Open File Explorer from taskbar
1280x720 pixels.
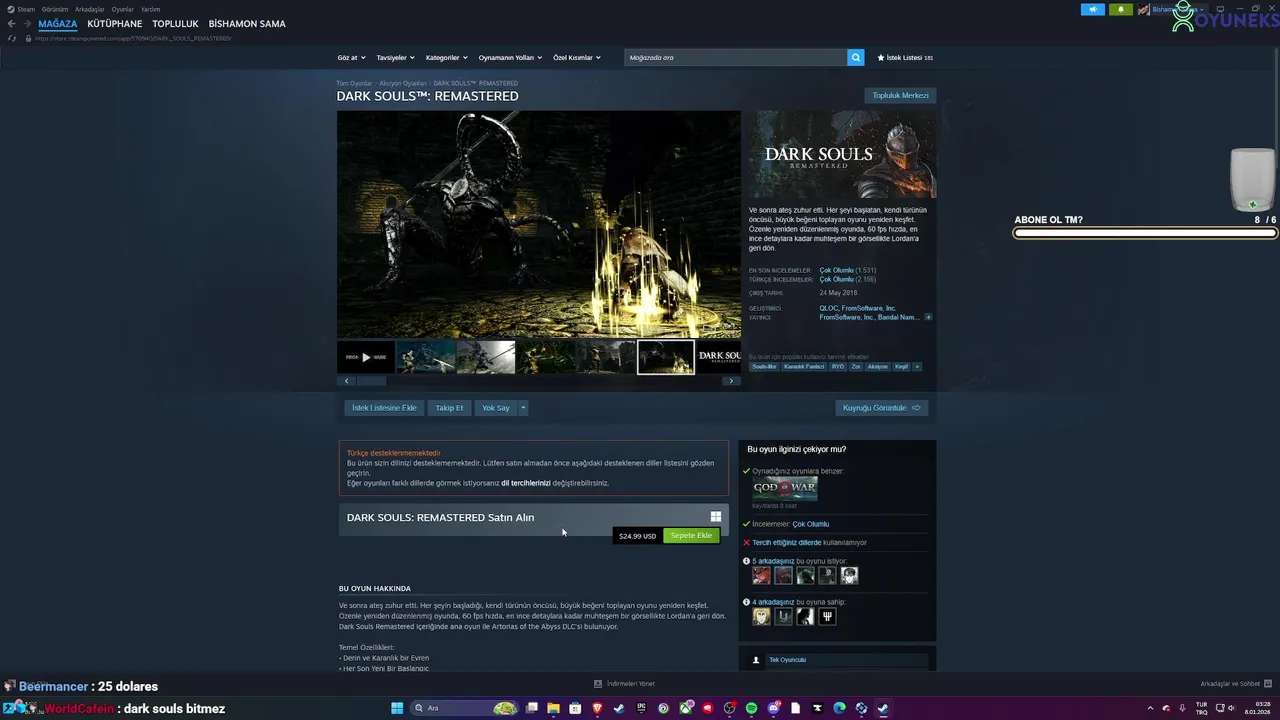coord(553,708)
